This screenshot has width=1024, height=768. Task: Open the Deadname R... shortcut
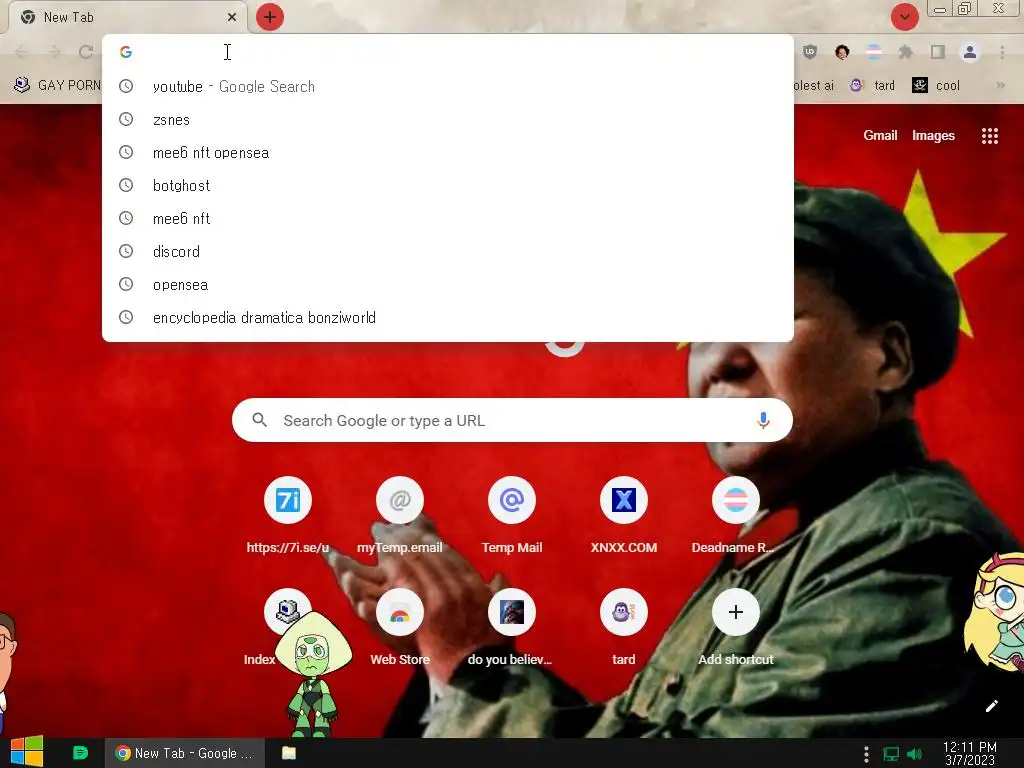click(x=736, y=515)
